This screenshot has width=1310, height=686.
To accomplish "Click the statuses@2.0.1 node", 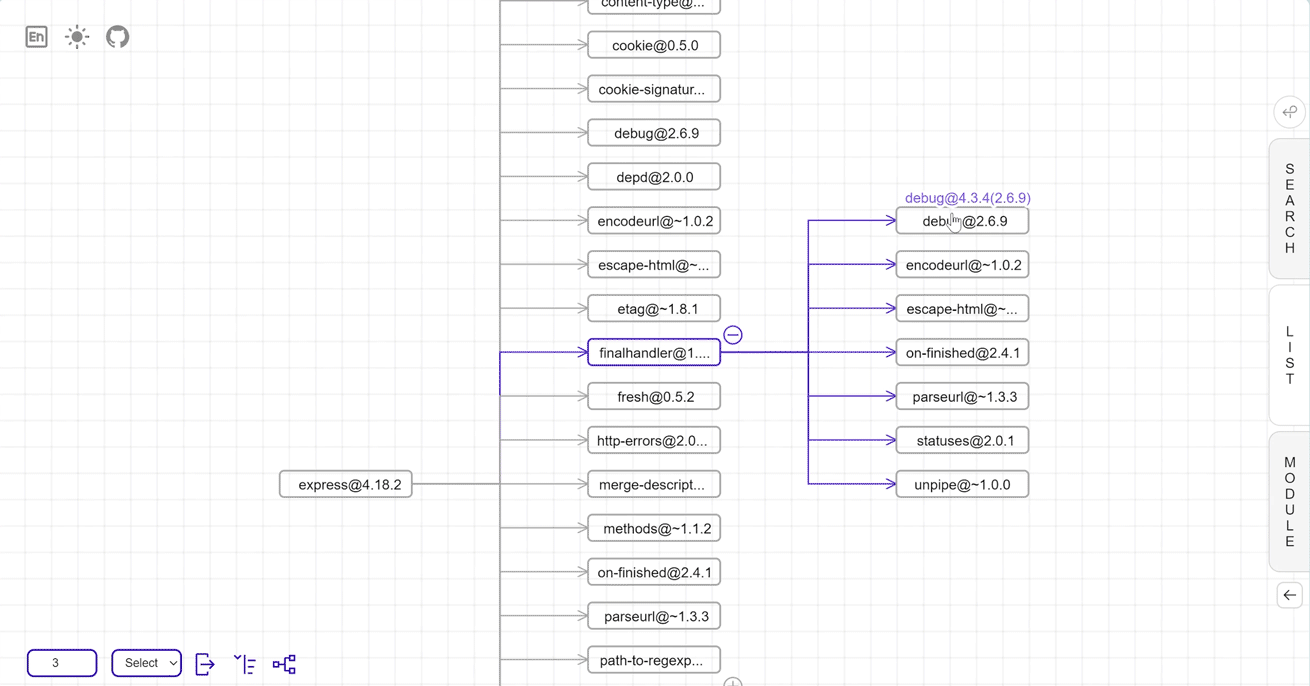I will (x=962, y=441).
